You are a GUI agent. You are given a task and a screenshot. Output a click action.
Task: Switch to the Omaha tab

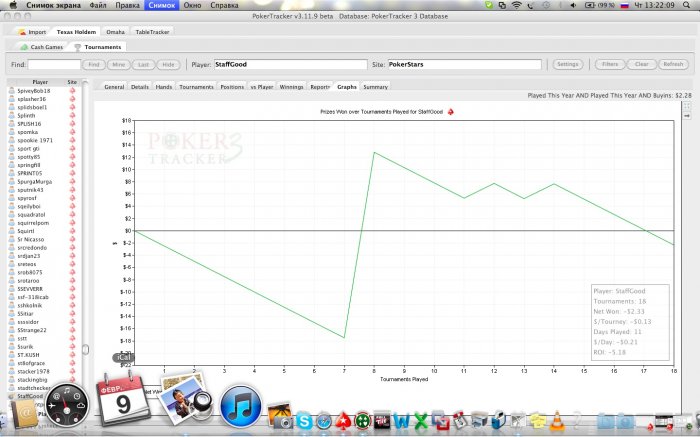pyautogui.click(x=115, y=32)
